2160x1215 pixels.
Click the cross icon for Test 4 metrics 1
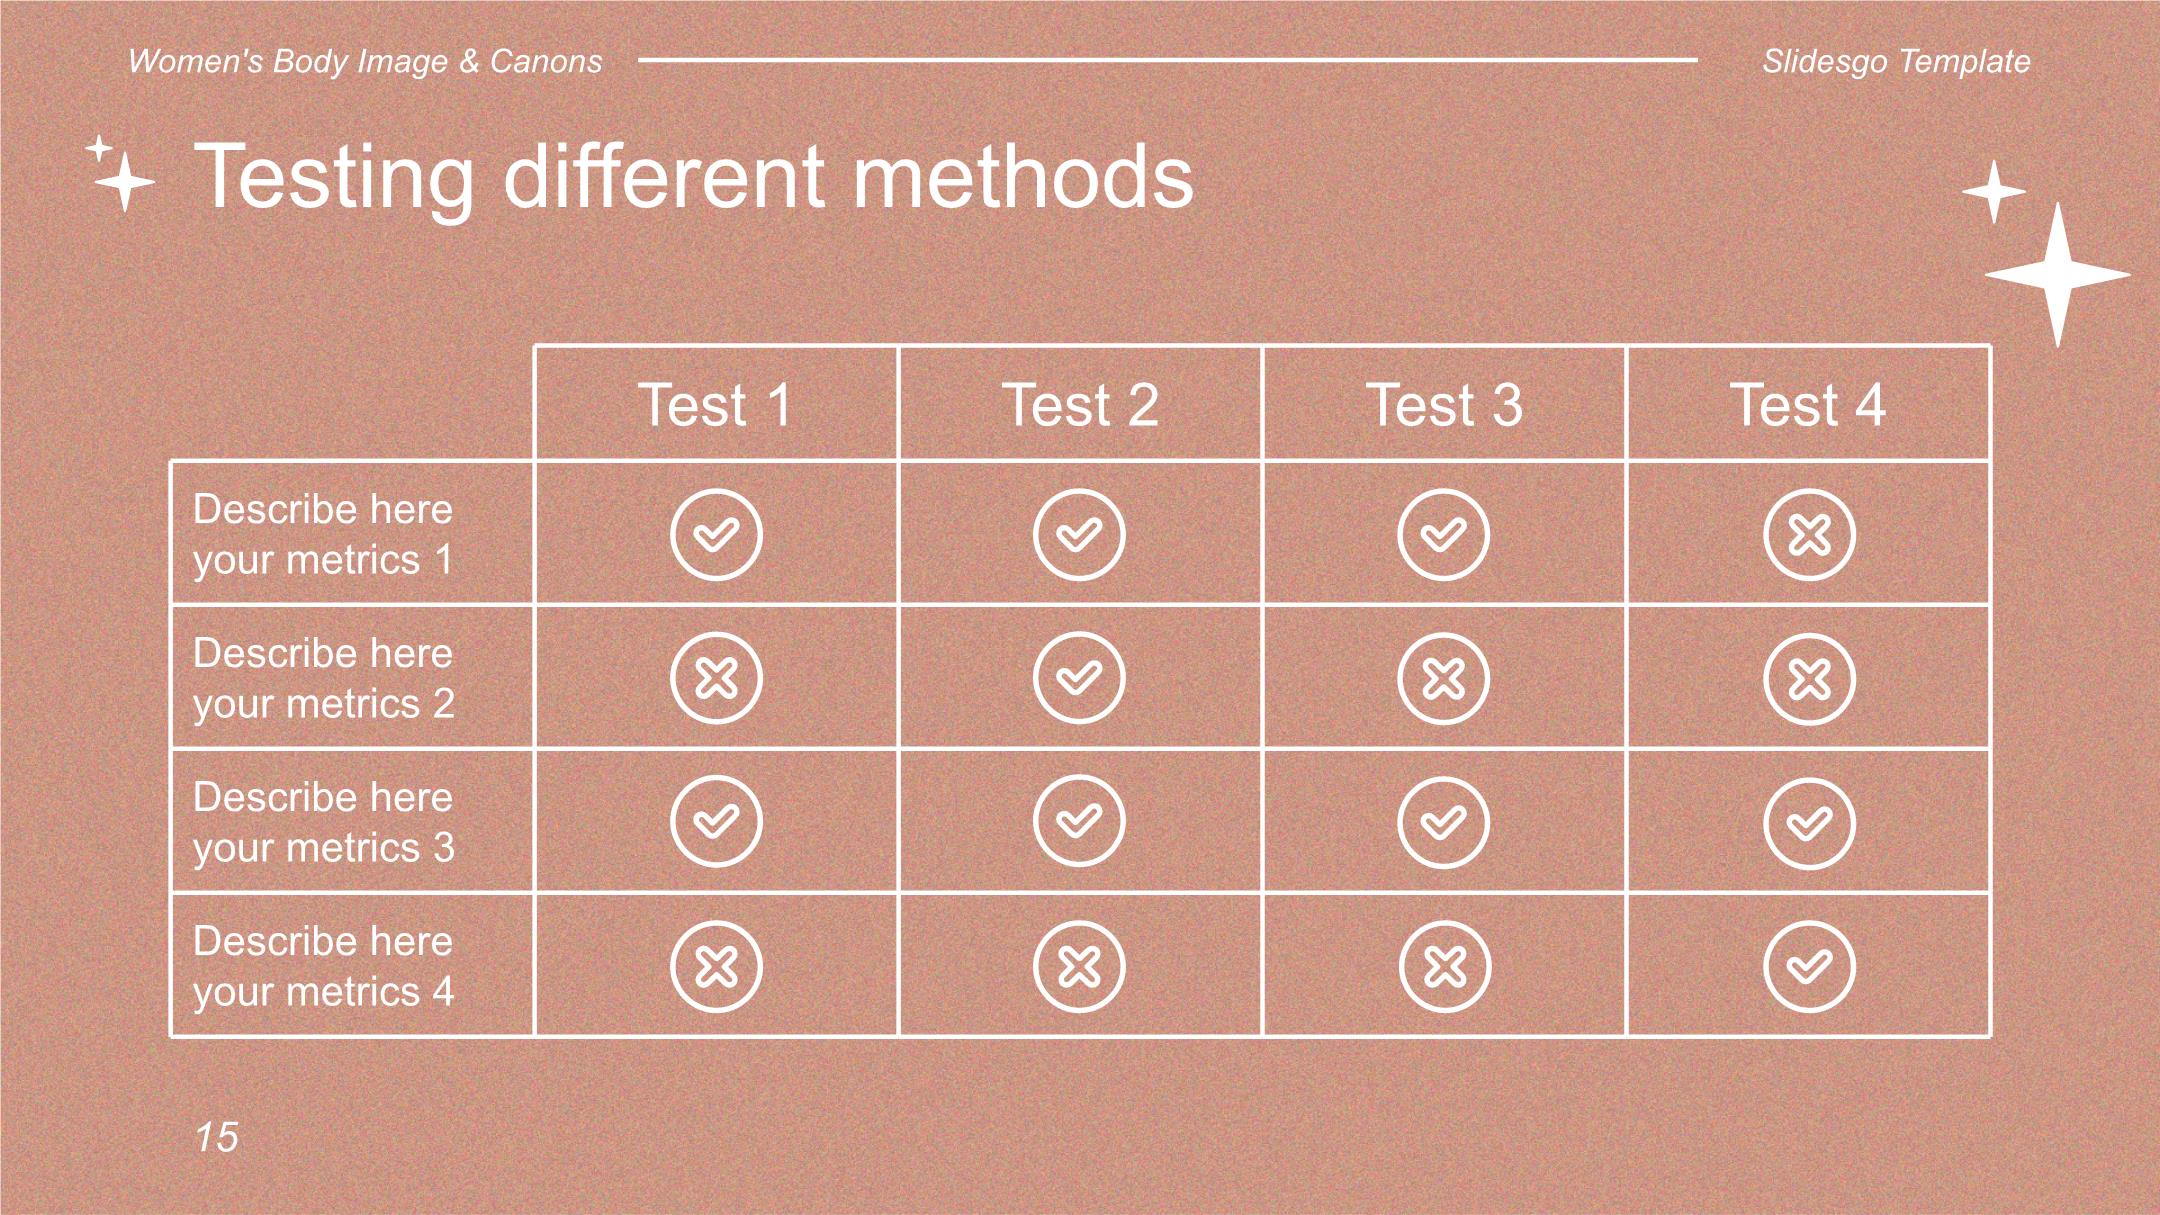click(x=1809, y=535)
